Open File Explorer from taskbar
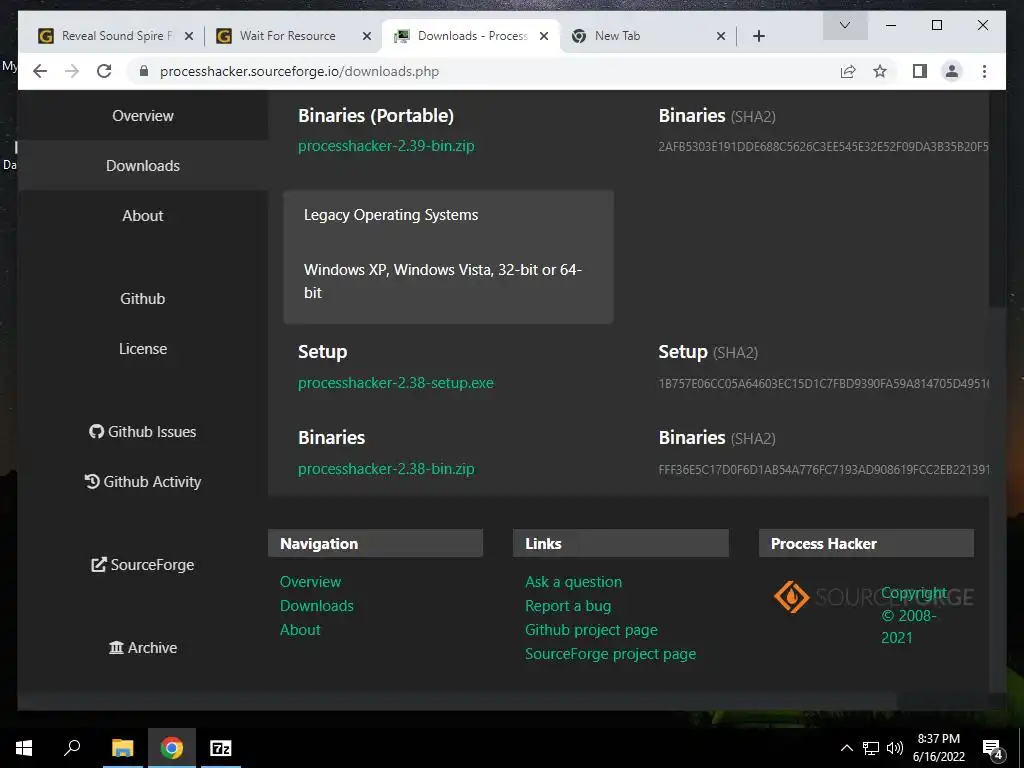The height and width of the screenshot is (768, 1024). click(122, 748)
